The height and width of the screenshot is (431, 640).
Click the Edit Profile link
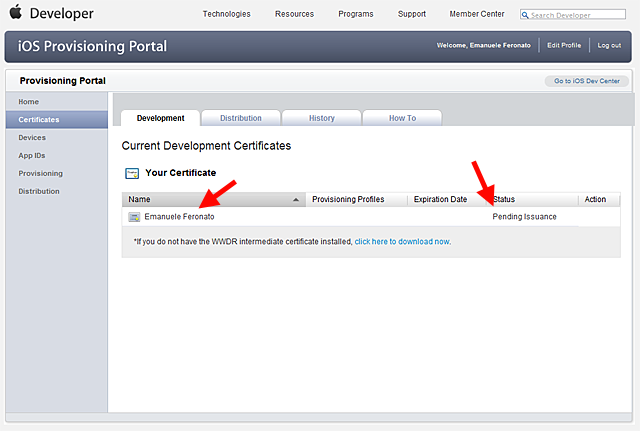[x=565, y=46]
